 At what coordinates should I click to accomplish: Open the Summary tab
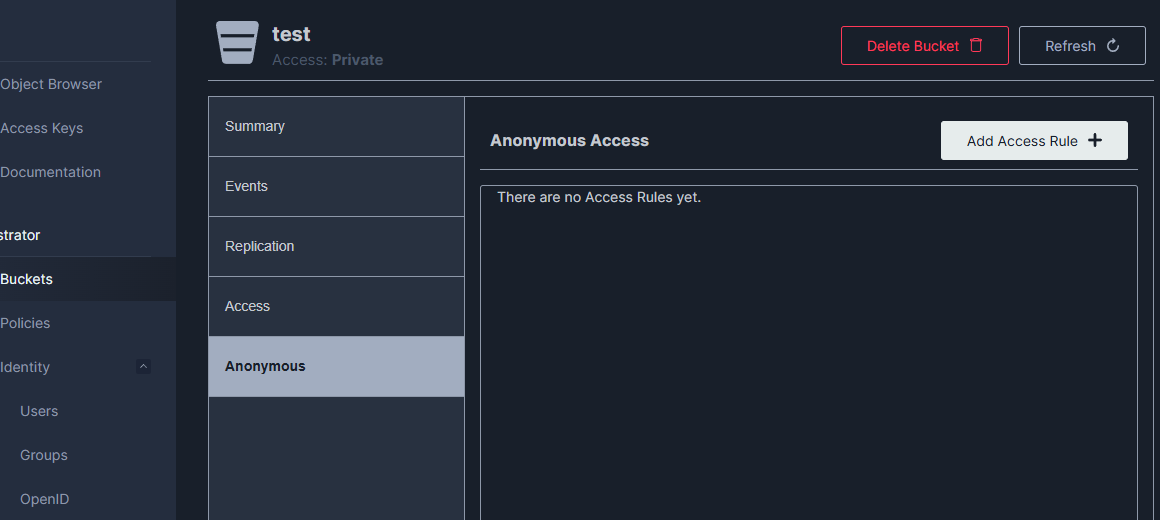337,126
